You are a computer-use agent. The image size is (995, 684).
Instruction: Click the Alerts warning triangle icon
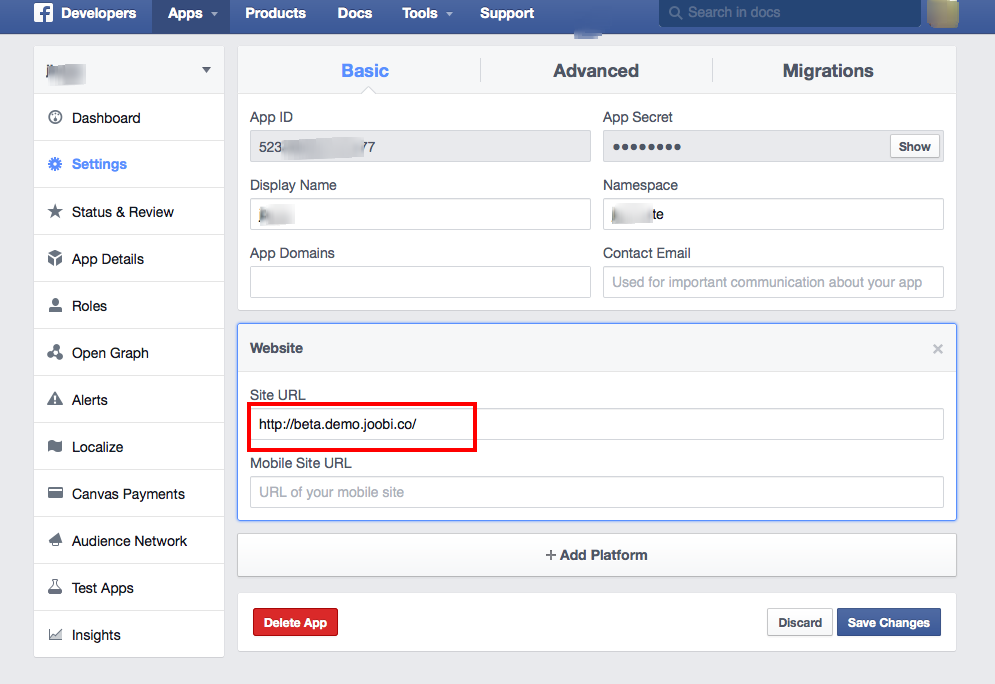click(55, 399)
